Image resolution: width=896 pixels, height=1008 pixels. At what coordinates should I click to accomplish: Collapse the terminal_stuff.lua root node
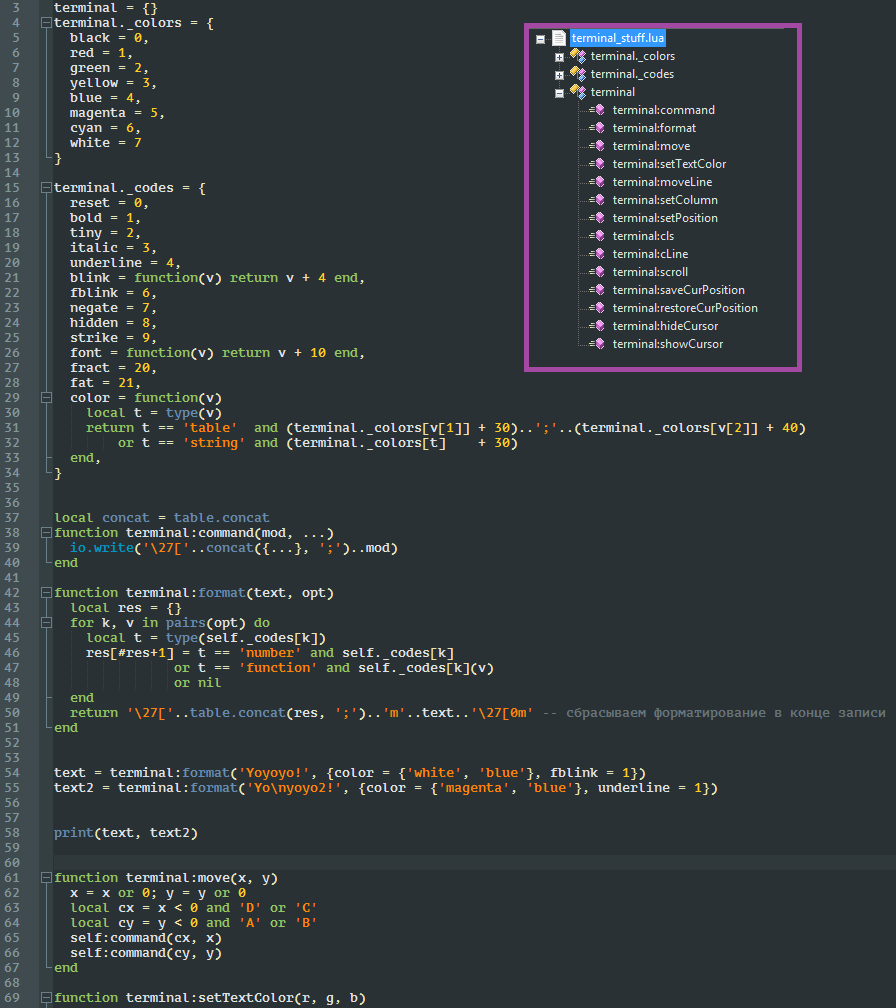click(540, 39)
